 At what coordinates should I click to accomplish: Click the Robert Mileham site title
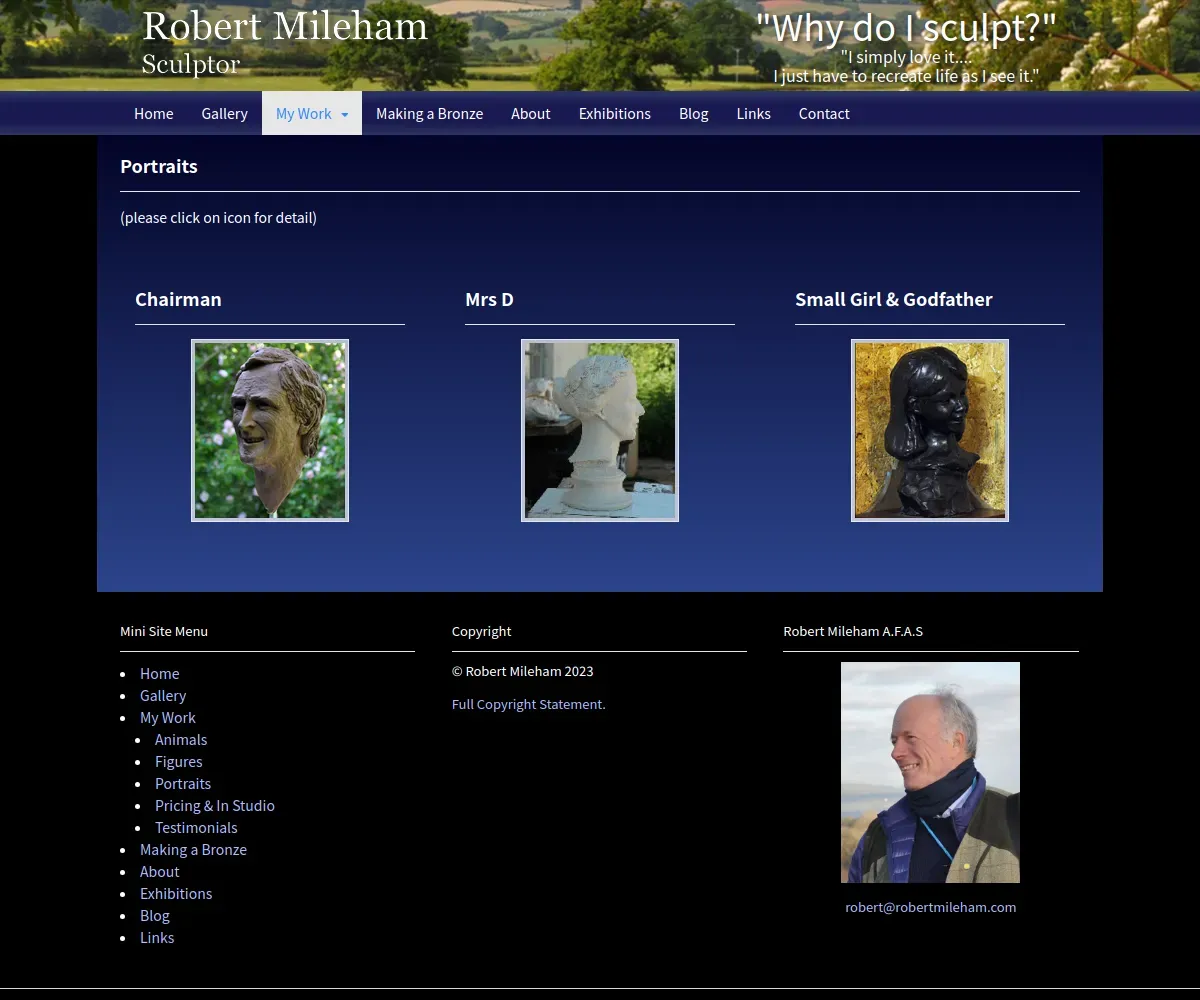coord(285,26)
